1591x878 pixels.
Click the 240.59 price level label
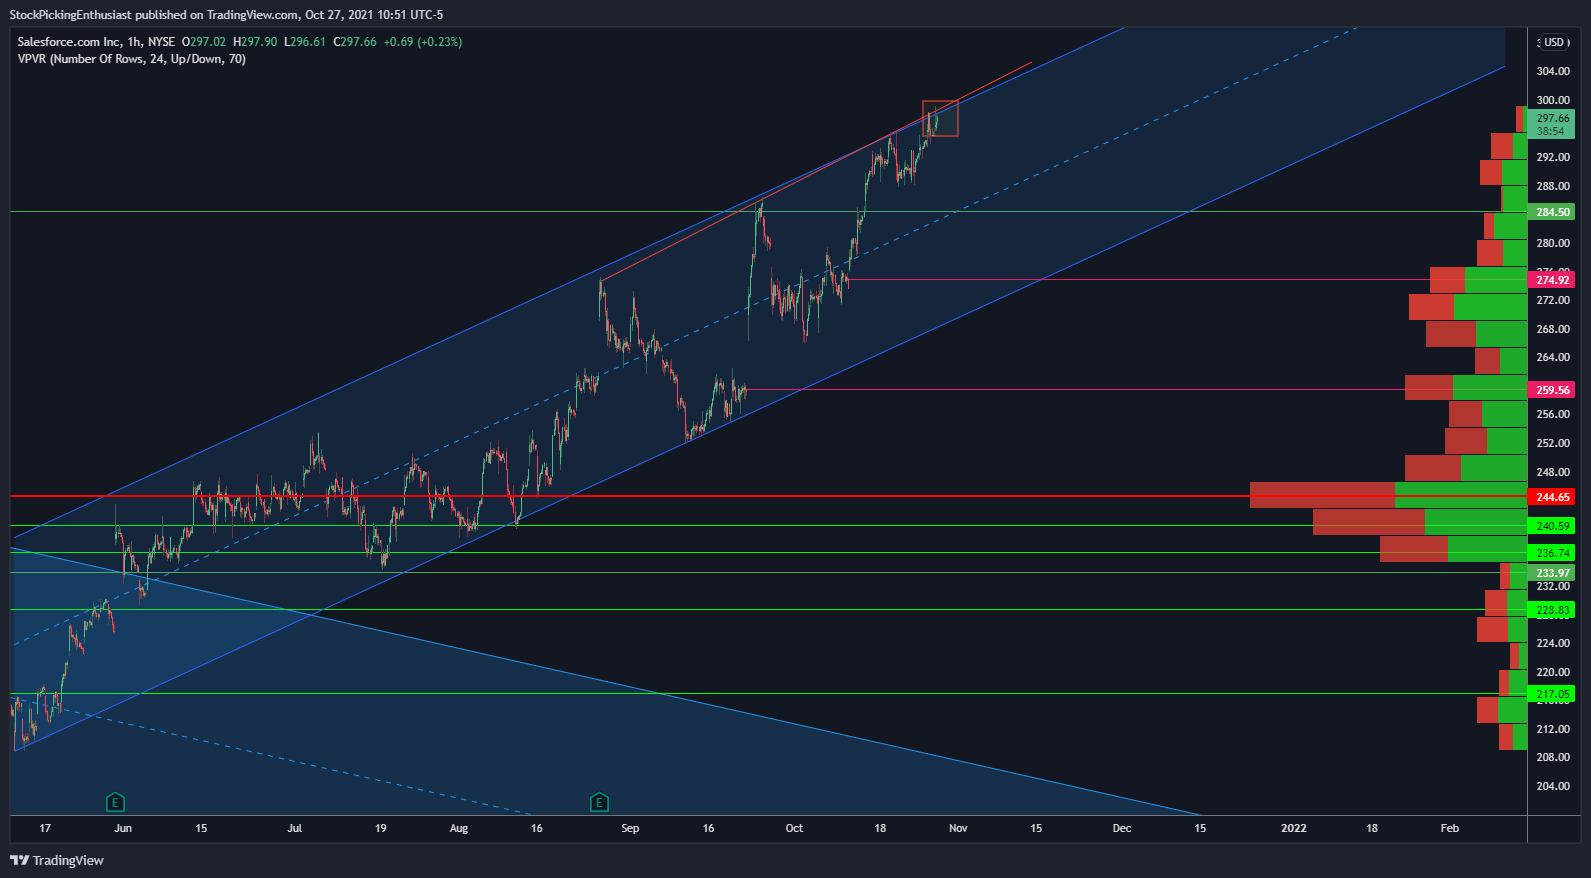1552,526
